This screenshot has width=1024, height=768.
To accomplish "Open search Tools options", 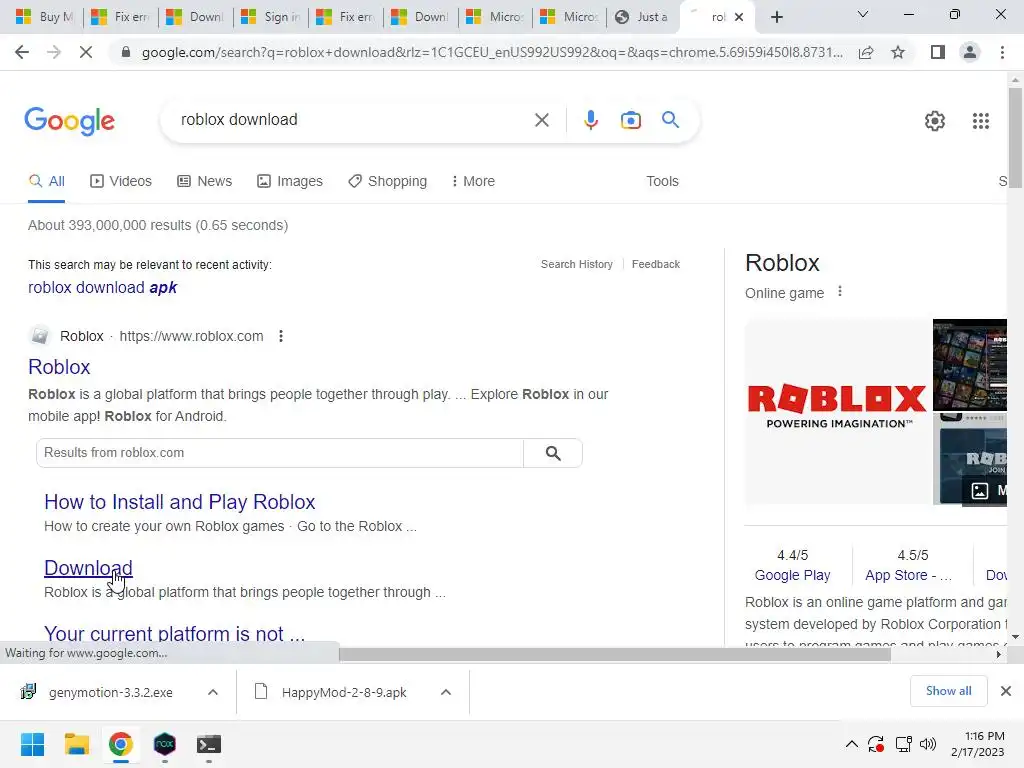I will pos(662,182).
